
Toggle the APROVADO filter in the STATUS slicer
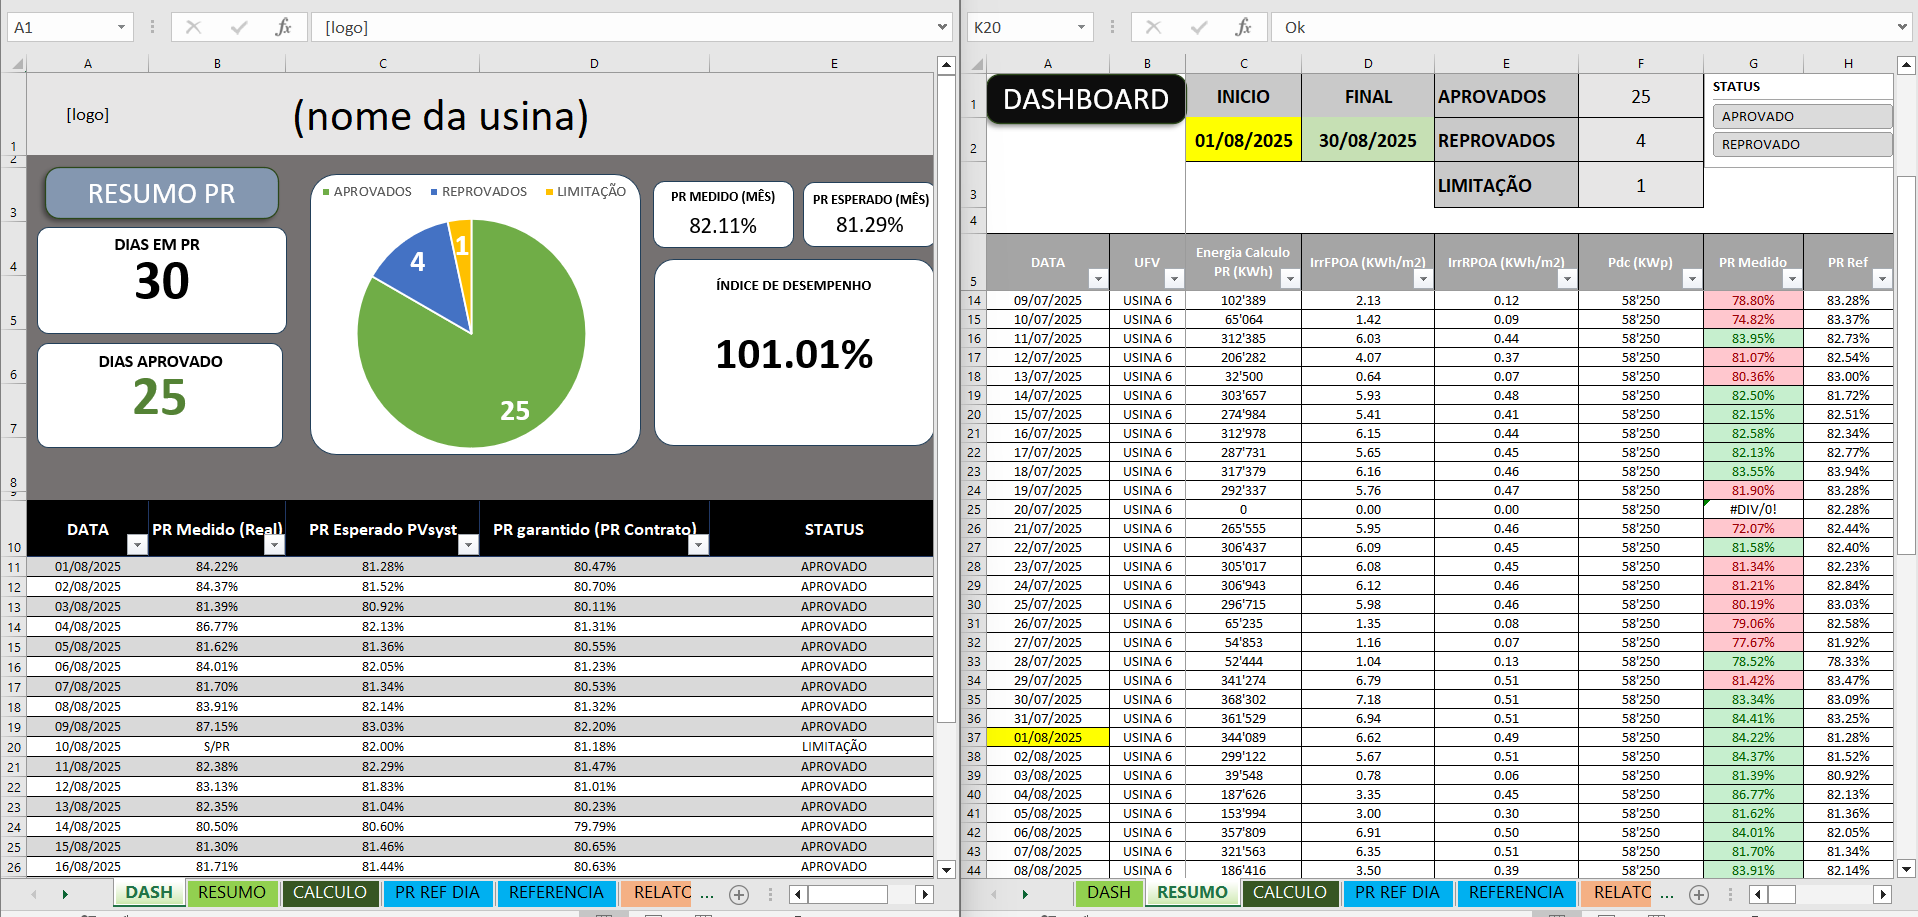pos(1800,116)
